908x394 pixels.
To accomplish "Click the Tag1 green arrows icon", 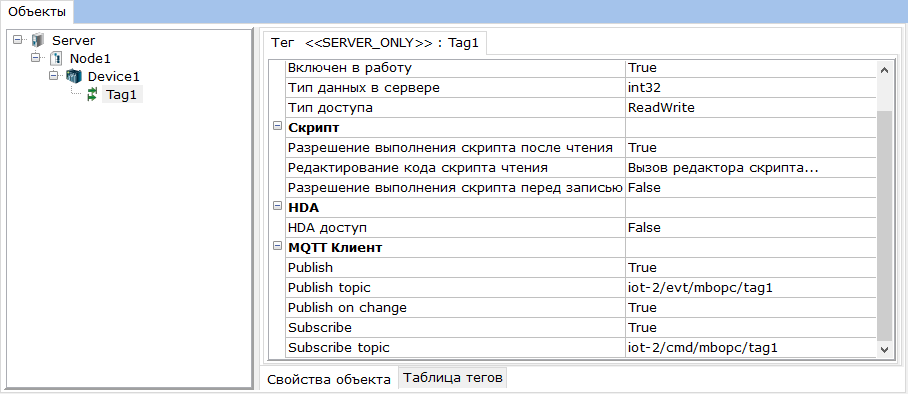I will point(92,94).
